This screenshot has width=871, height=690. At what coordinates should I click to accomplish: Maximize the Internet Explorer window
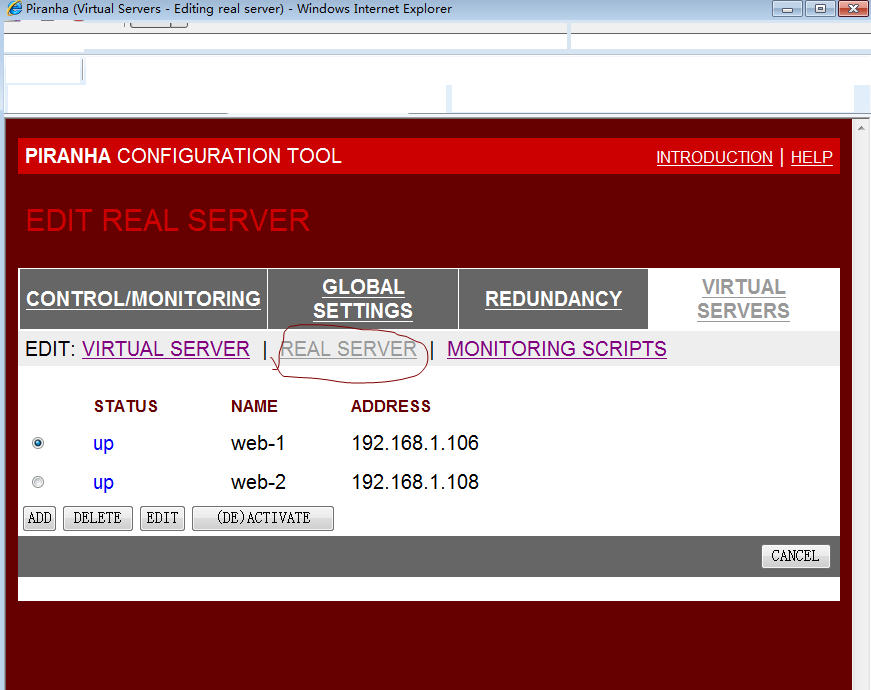click(820, 9)
